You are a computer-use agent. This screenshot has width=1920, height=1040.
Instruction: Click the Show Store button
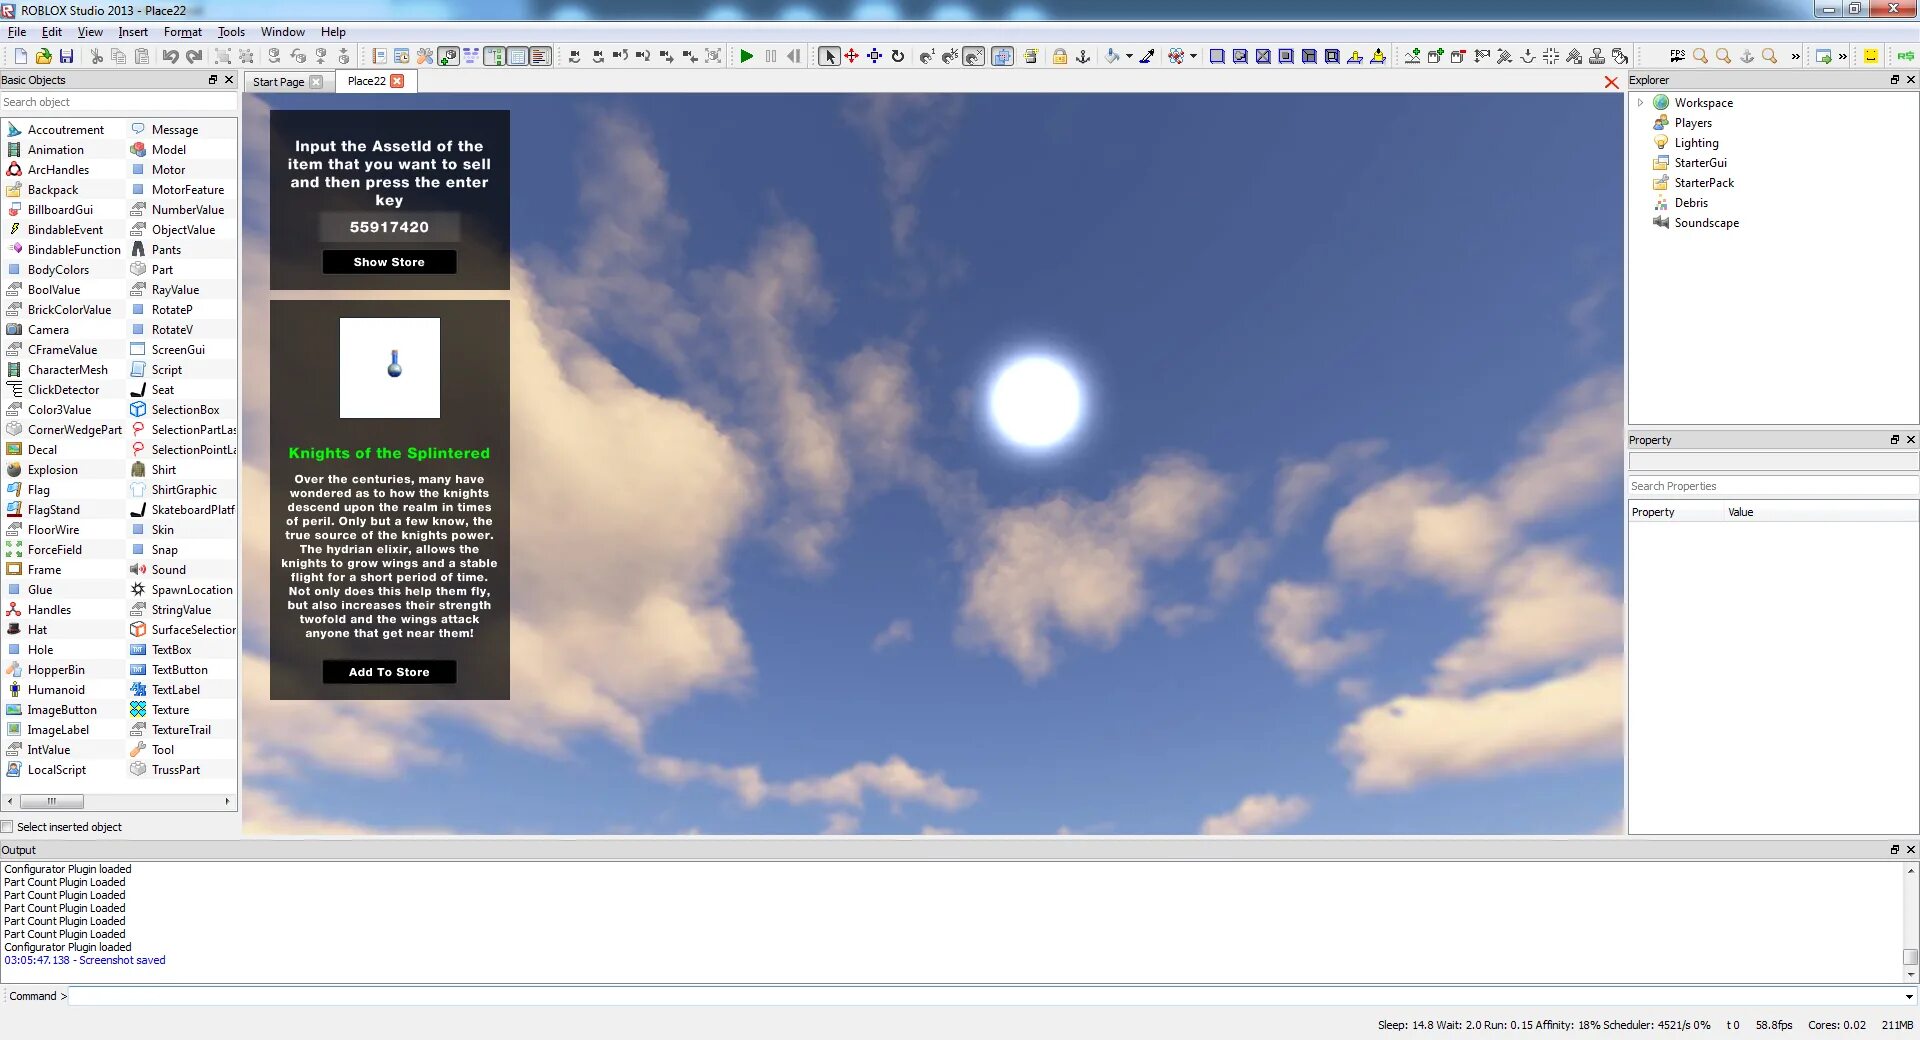389,262
